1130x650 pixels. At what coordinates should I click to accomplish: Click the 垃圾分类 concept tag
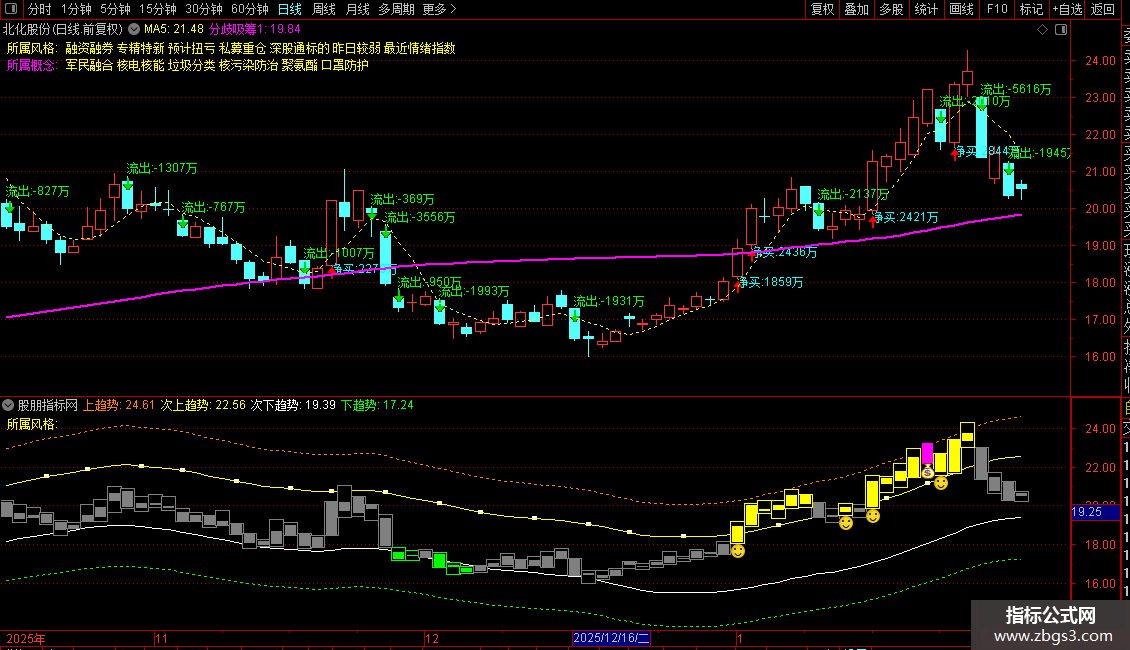192,65
